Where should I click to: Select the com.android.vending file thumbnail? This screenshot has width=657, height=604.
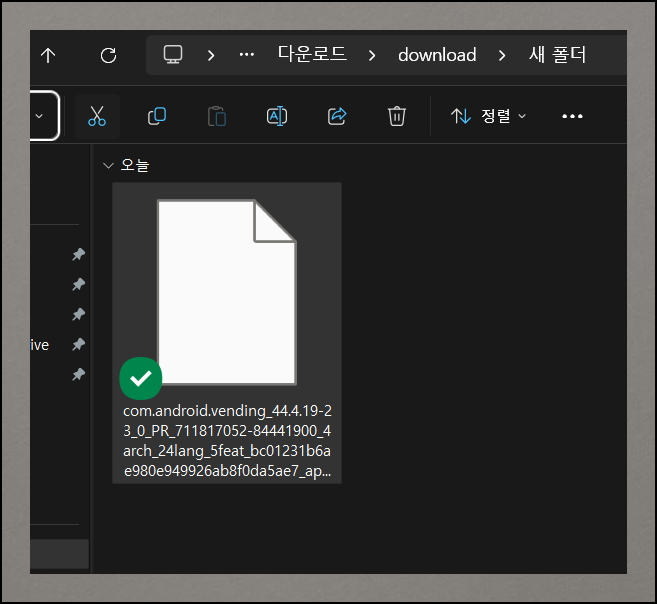227,292
